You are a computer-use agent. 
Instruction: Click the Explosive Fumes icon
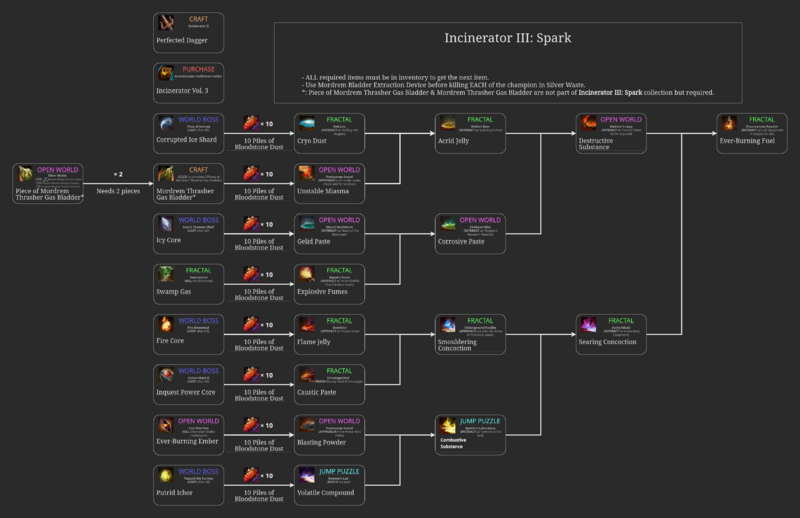[x=307, y=274]
